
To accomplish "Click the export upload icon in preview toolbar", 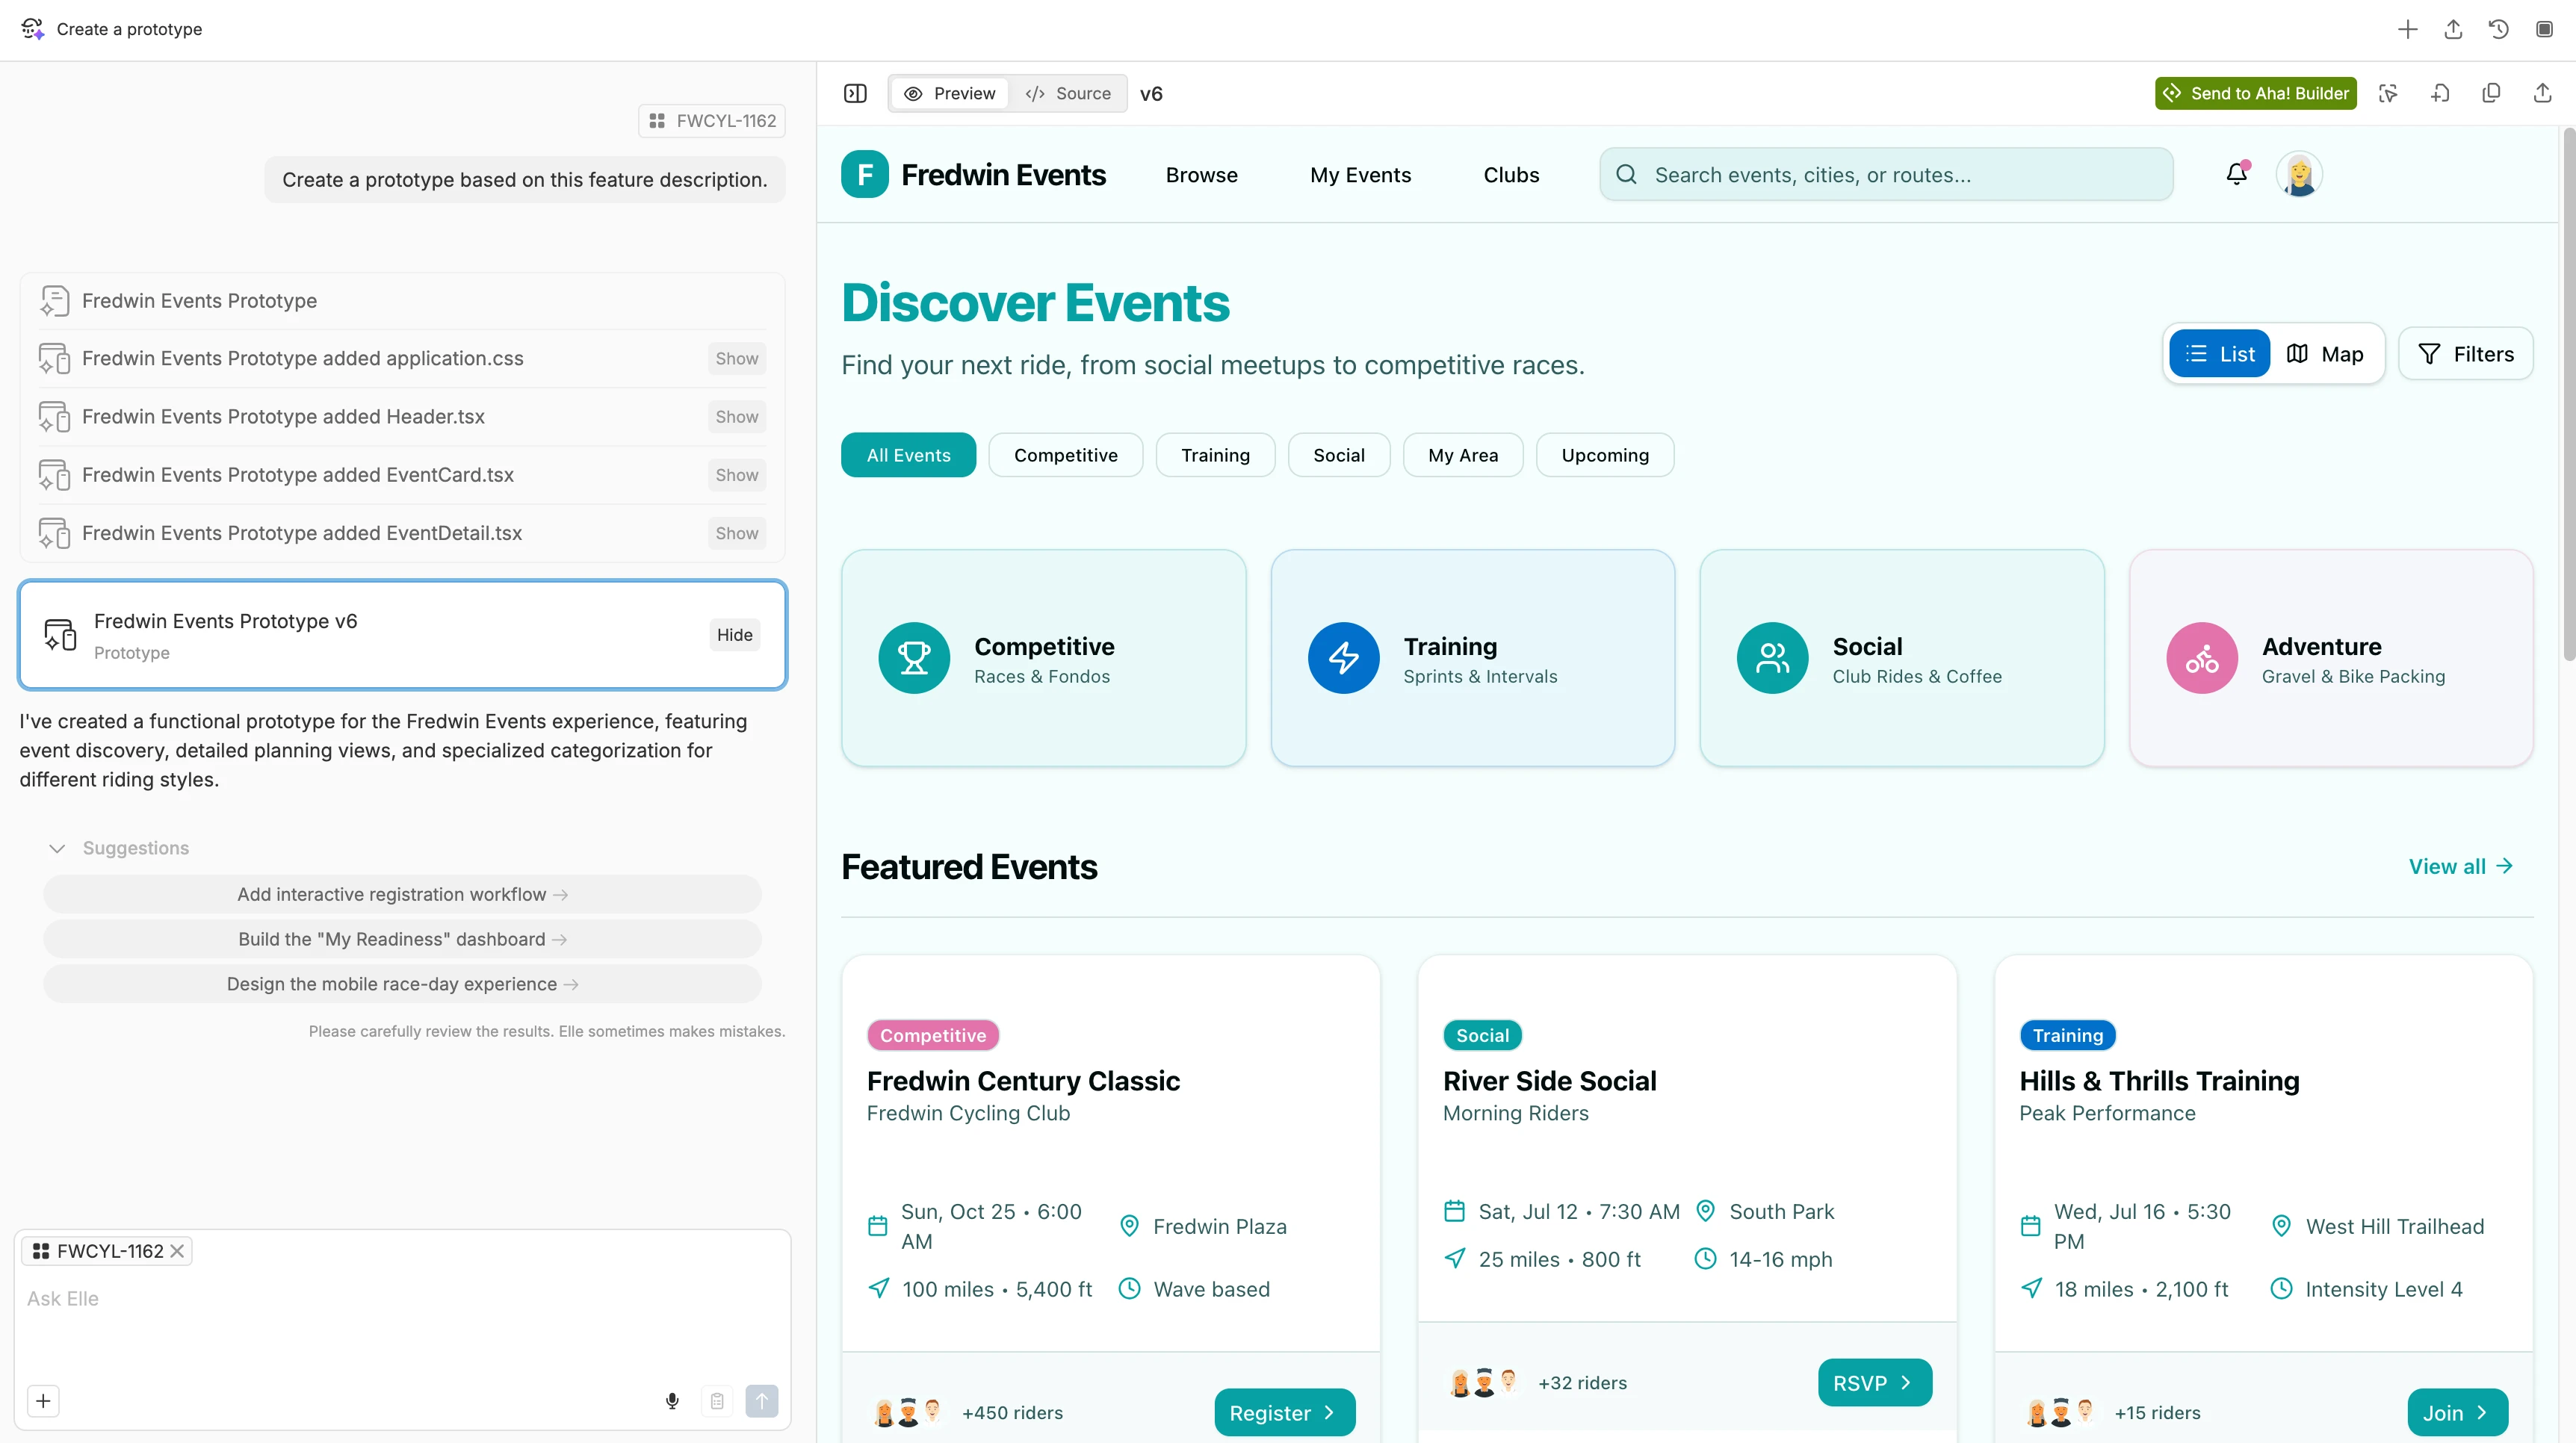I will pyautogui.click(x=2543, y=93).
